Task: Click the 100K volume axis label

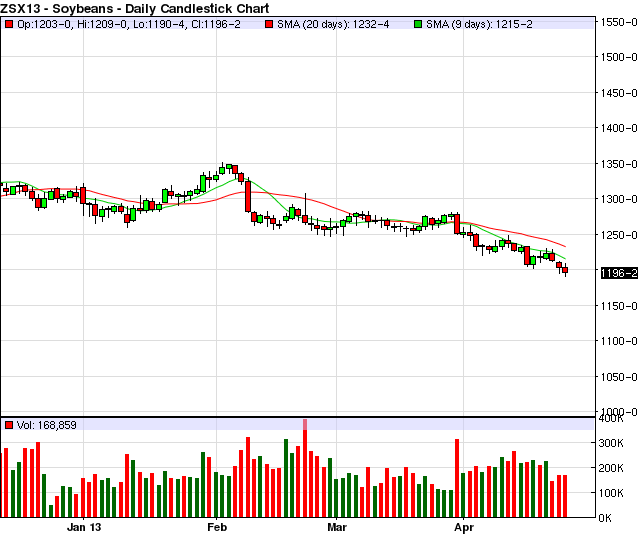Action: tap(611, 493)
